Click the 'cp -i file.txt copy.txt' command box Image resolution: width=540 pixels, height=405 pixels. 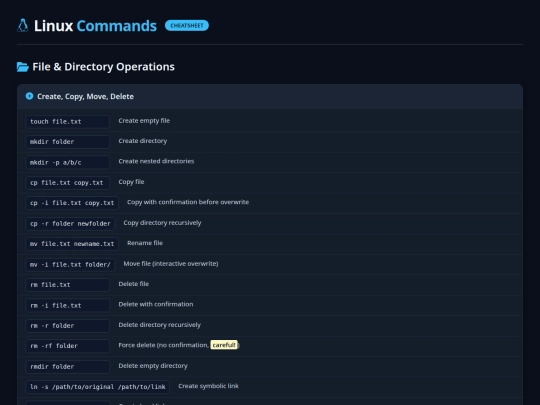[72, 203]
